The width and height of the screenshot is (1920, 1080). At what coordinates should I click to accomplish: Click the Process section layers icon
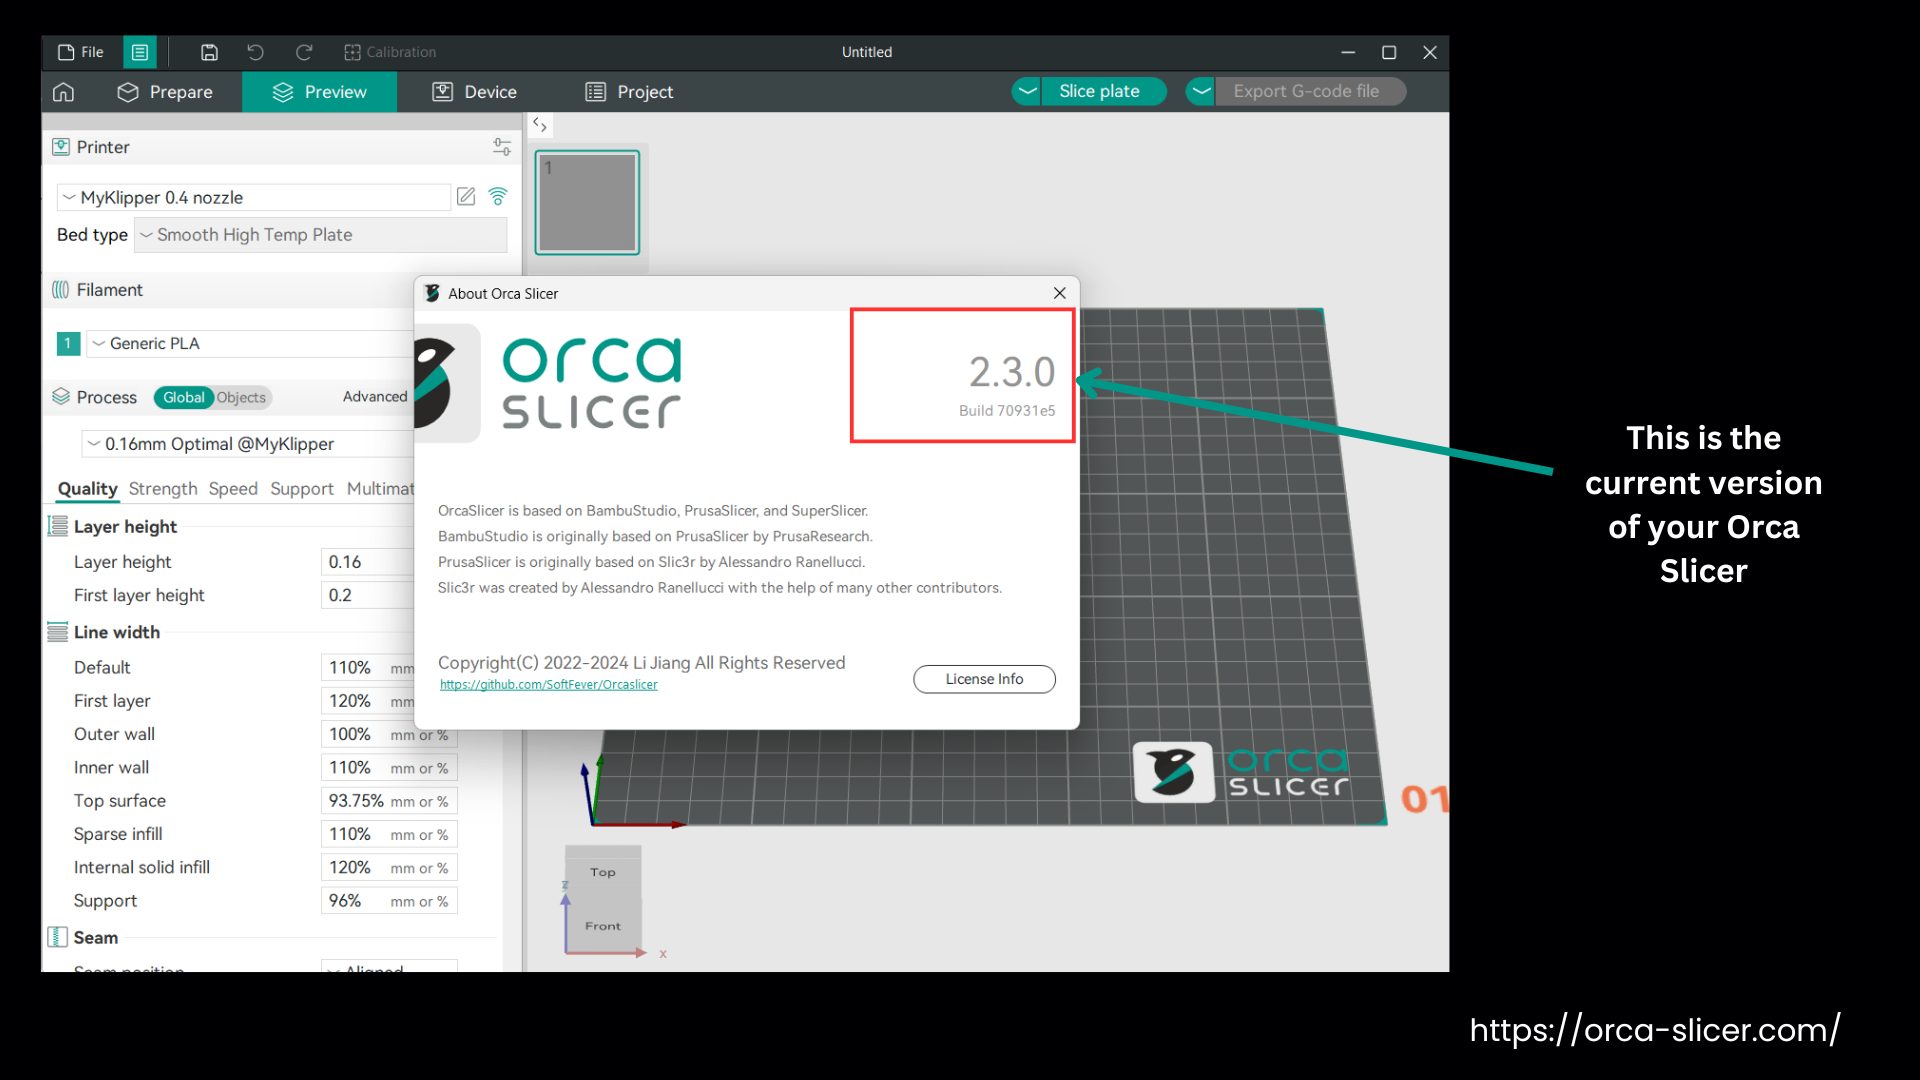(61, 397)
